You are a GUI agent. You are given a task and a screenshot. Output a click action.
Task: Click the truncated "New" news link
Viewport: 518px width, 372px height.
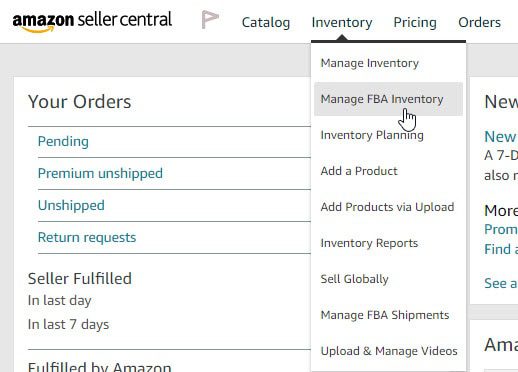[x=501, y=137]
